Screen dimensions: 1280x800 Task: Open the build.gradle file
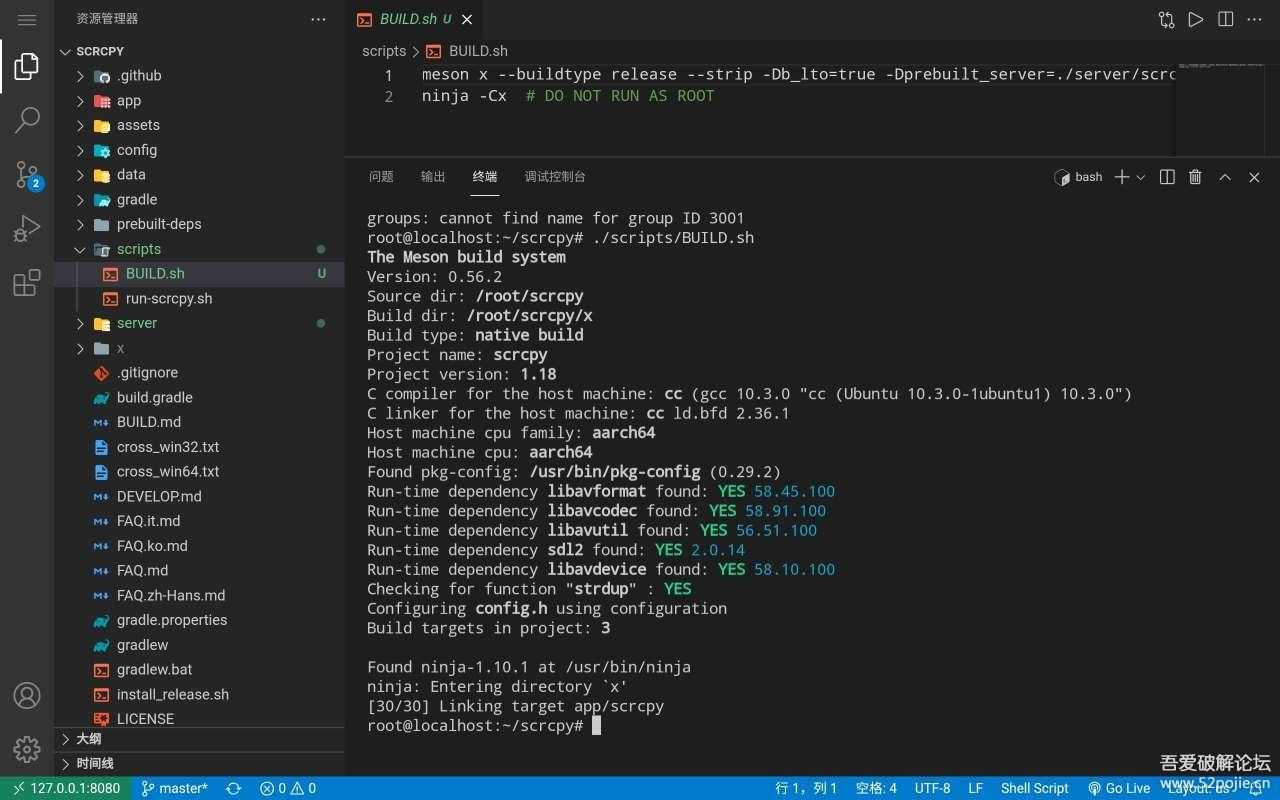point(200,398)
